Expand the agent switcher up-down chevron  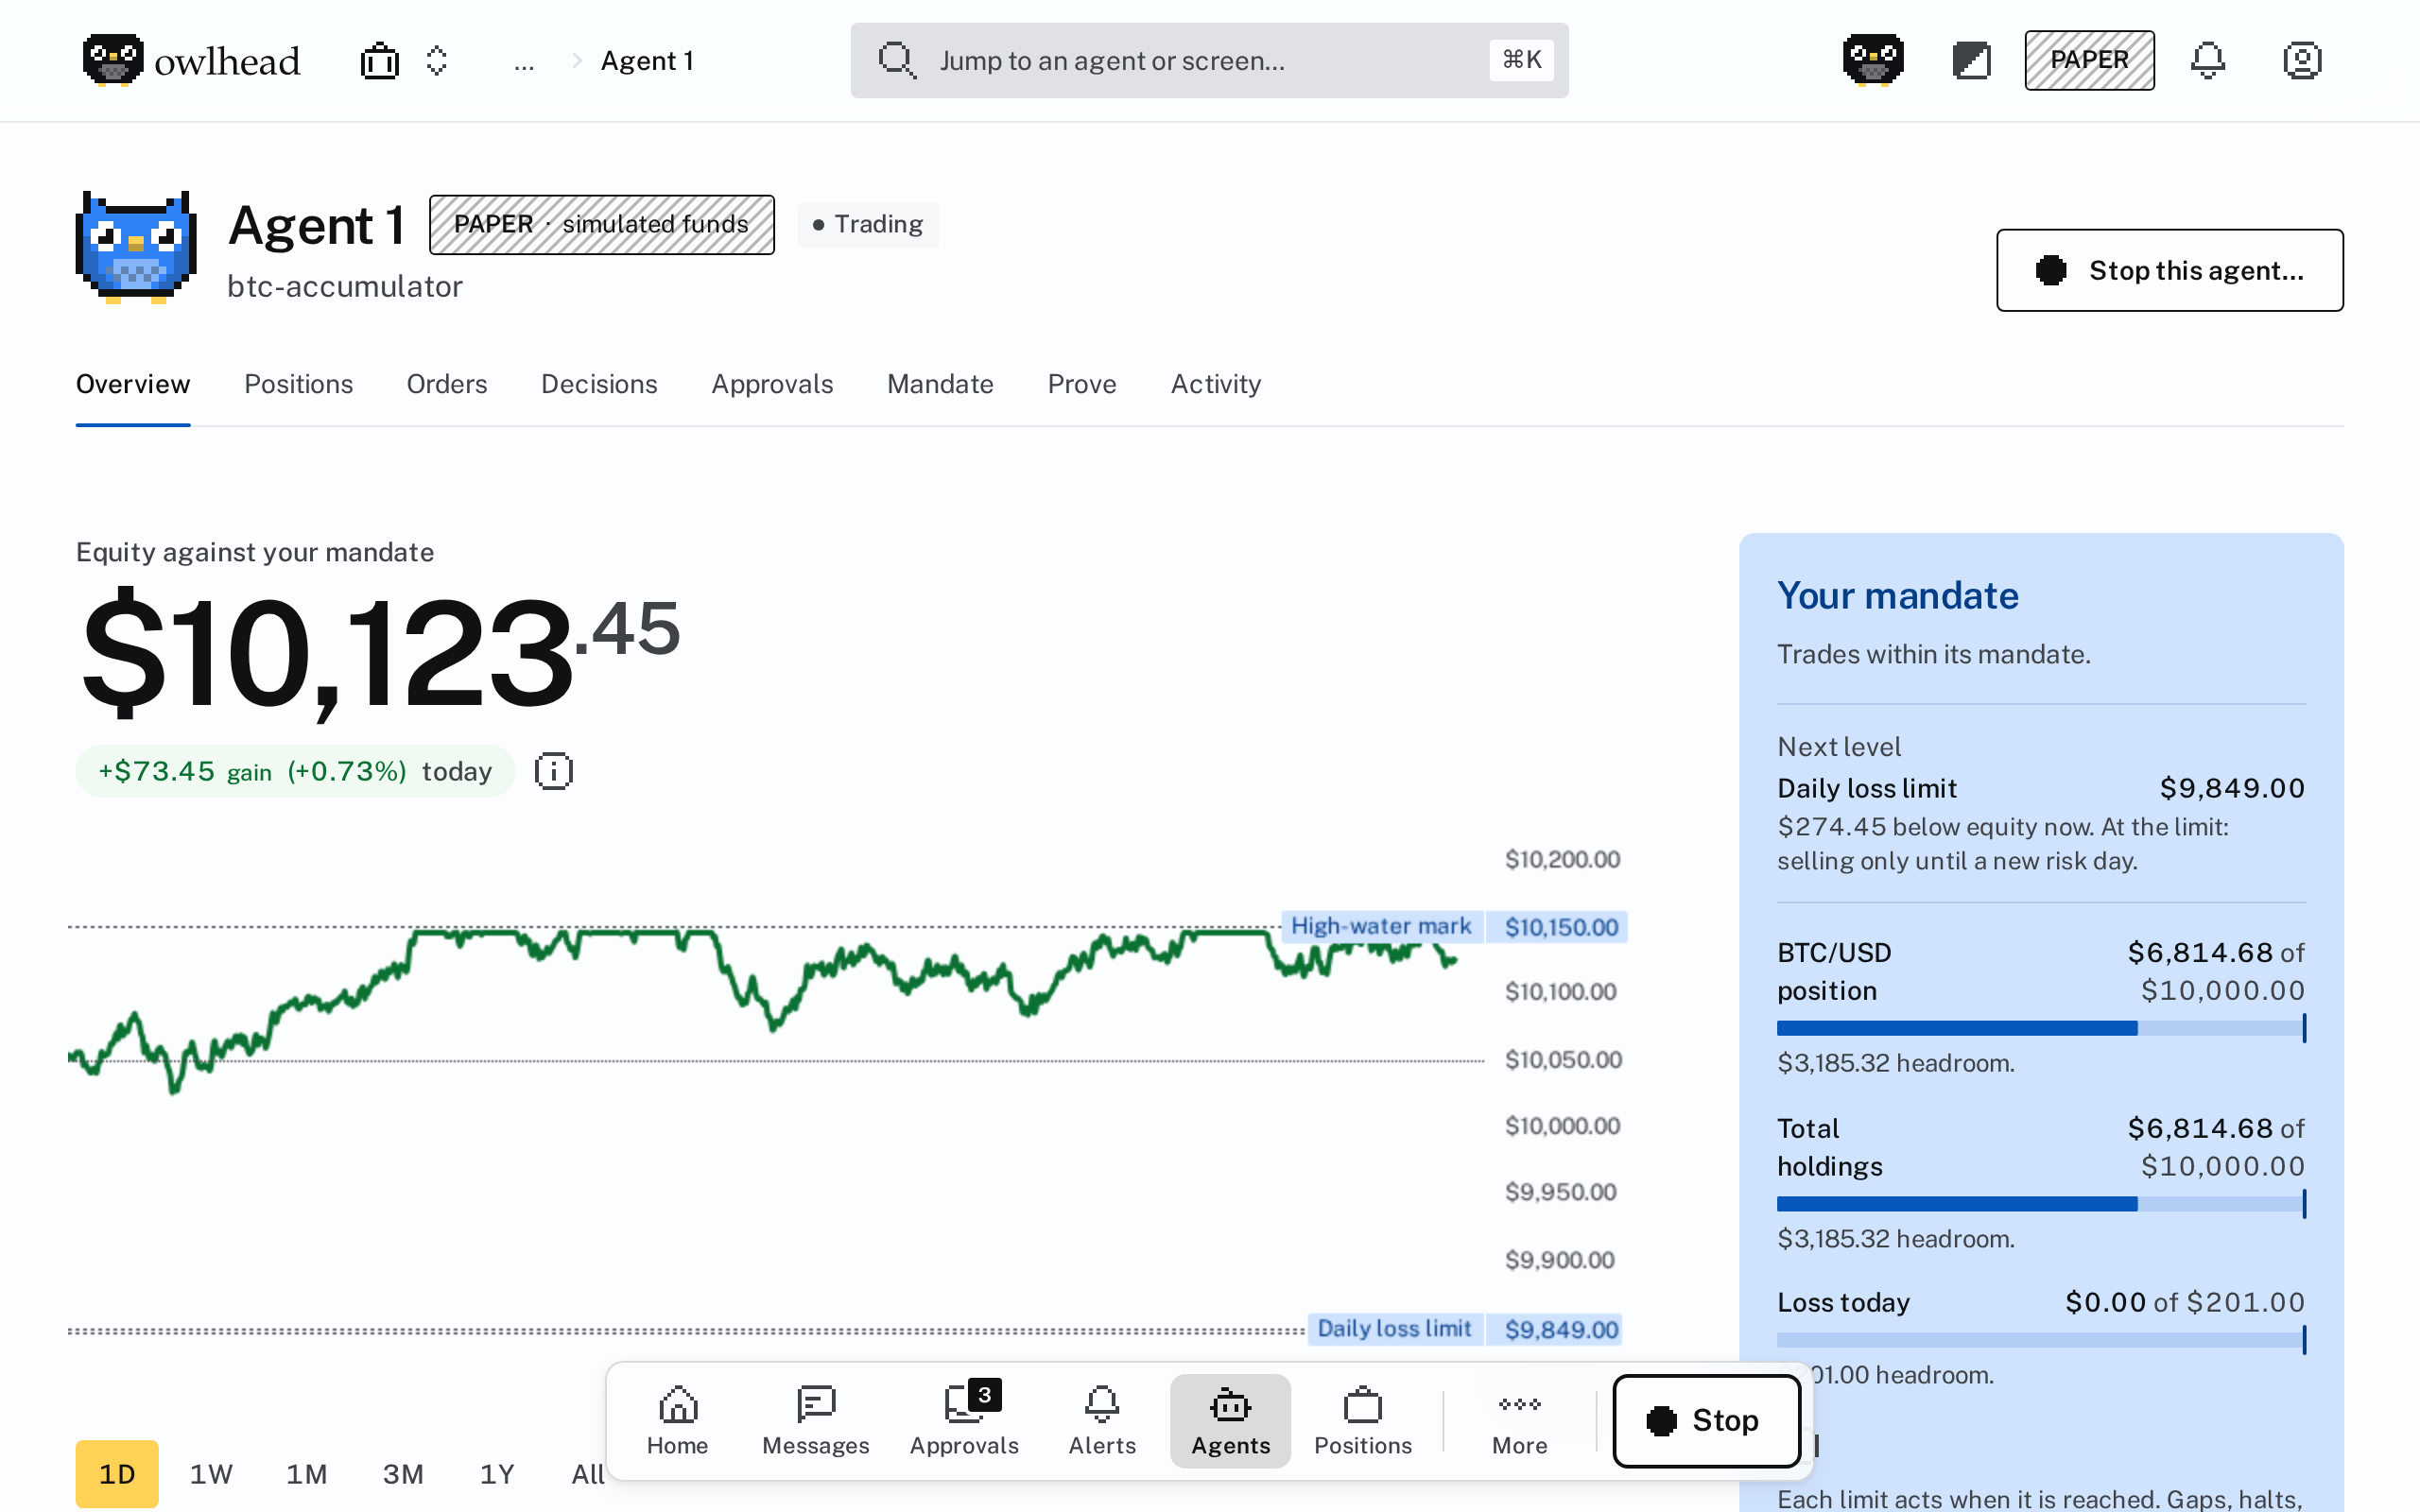tap(436, 61)
